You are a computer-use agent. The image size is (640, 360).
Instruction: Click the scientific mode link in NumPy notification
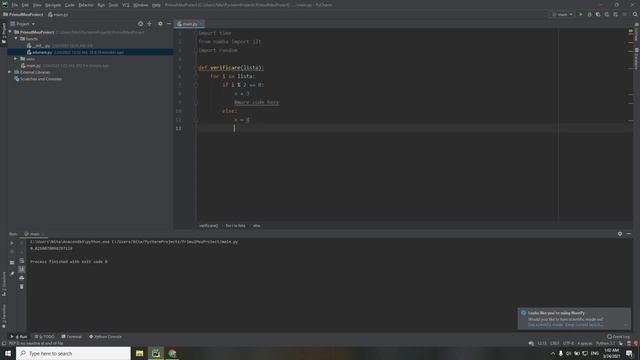(545, 325)
